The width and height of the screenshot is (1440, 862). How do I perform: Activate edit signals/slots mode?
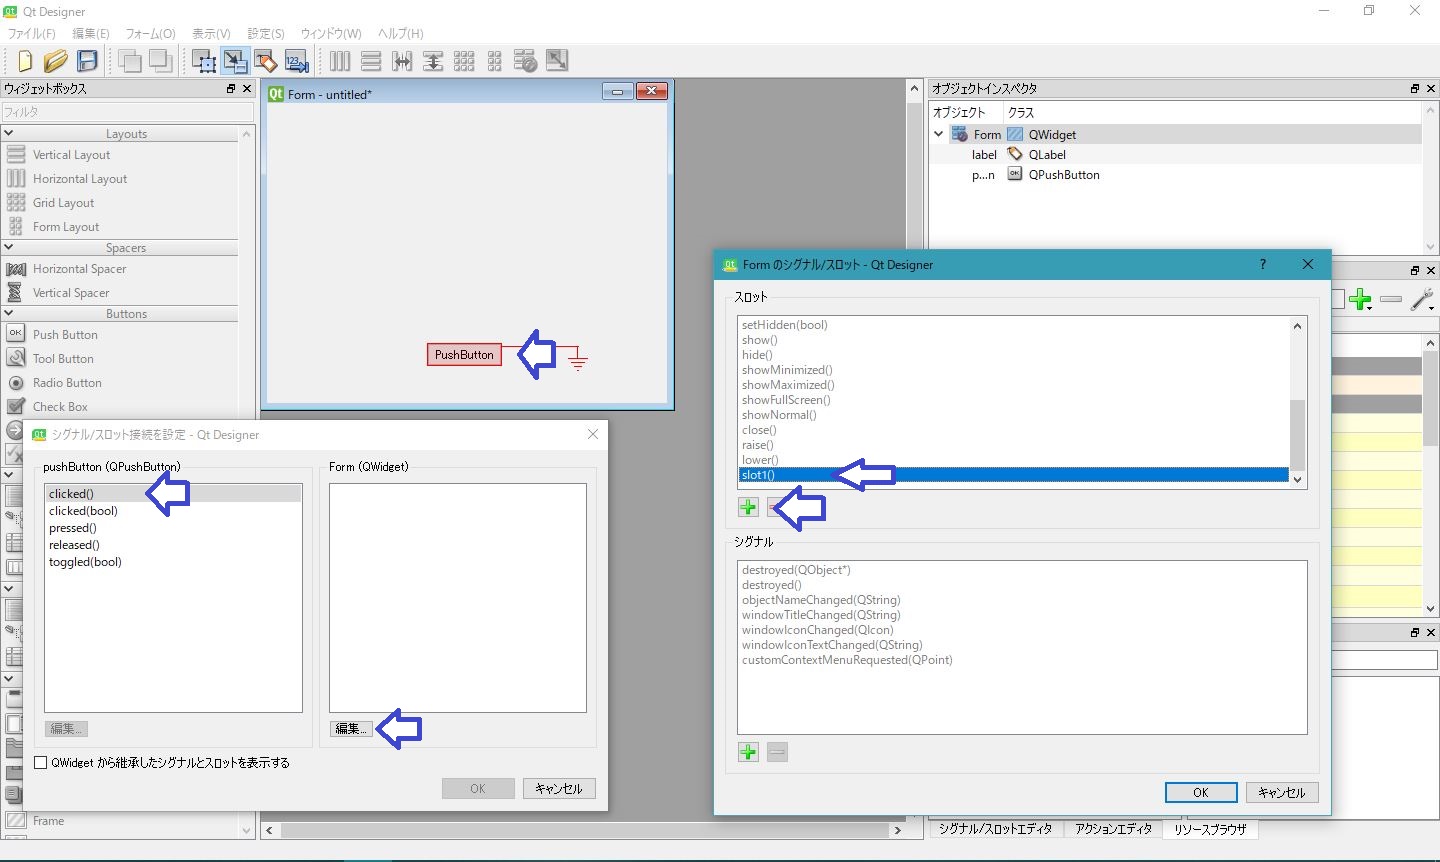point(235,61)
